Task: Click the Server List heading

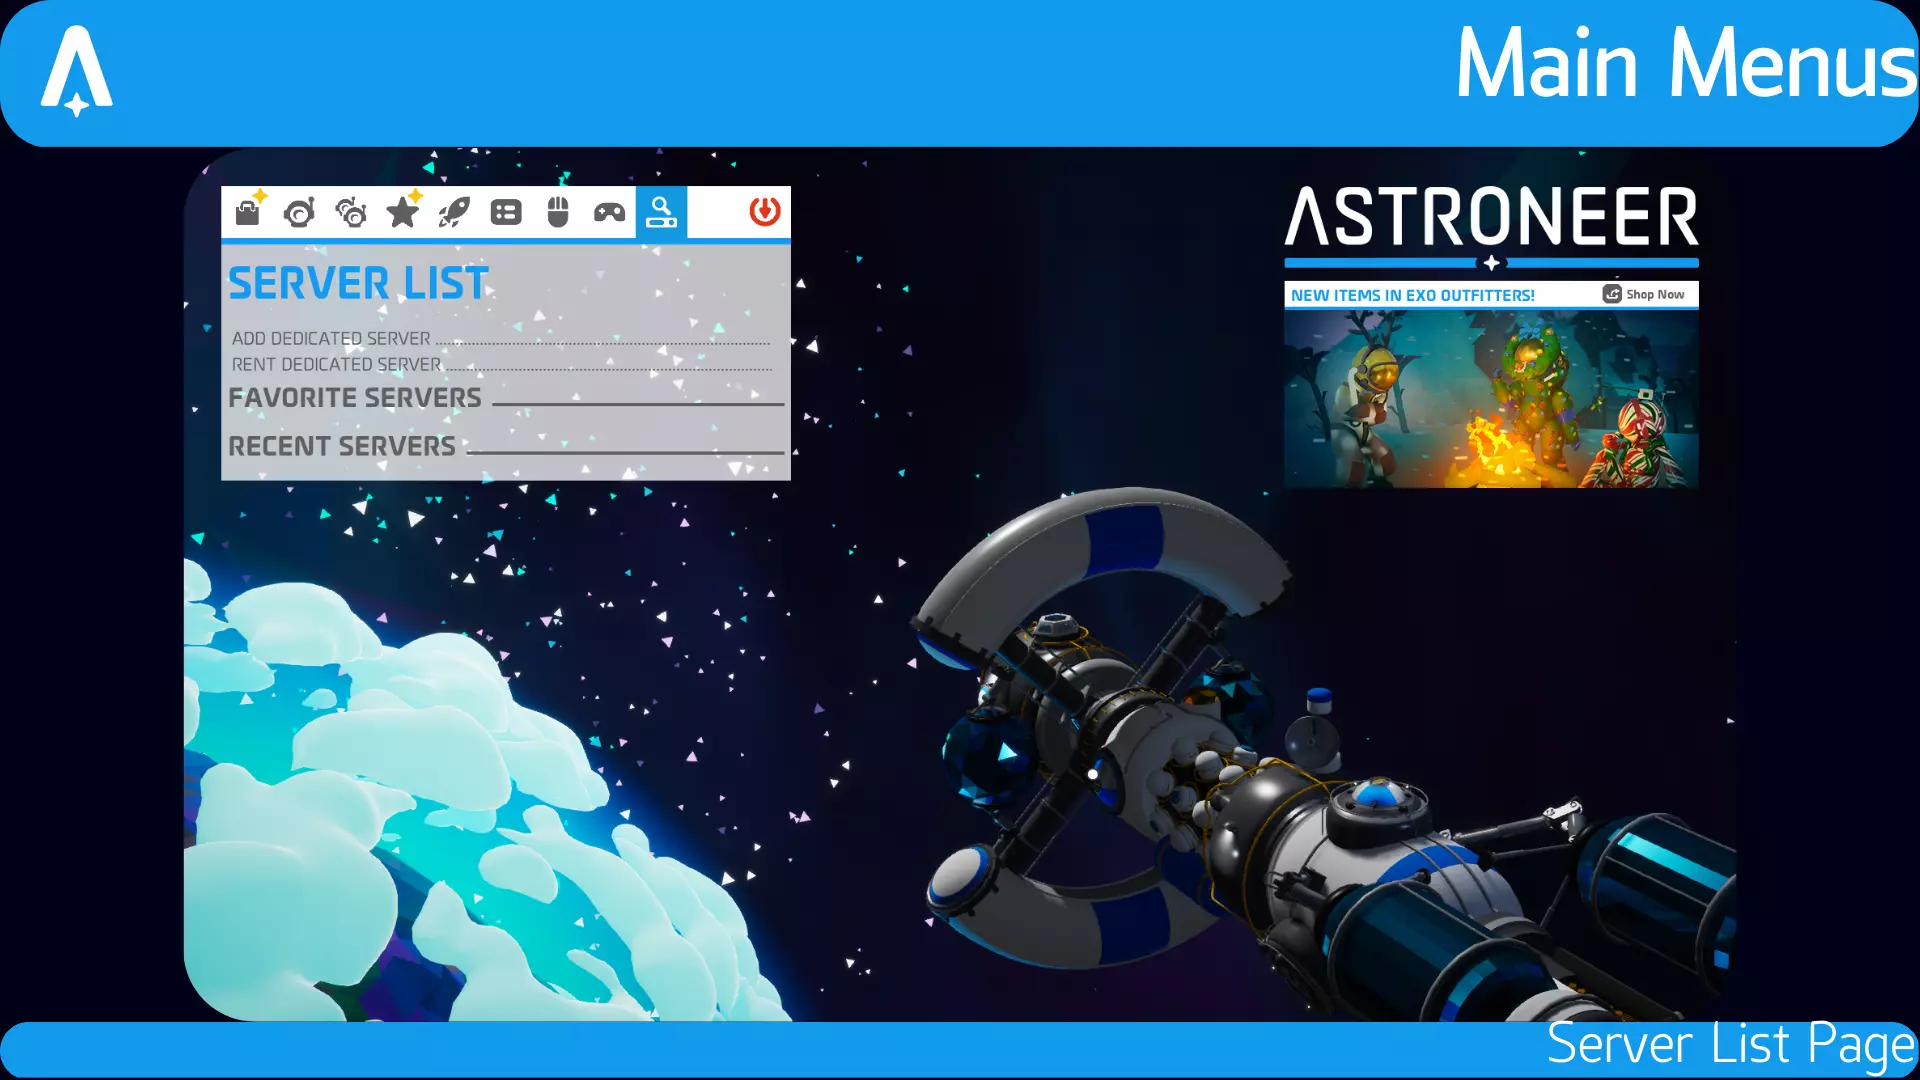Action: tap(358, 284)
